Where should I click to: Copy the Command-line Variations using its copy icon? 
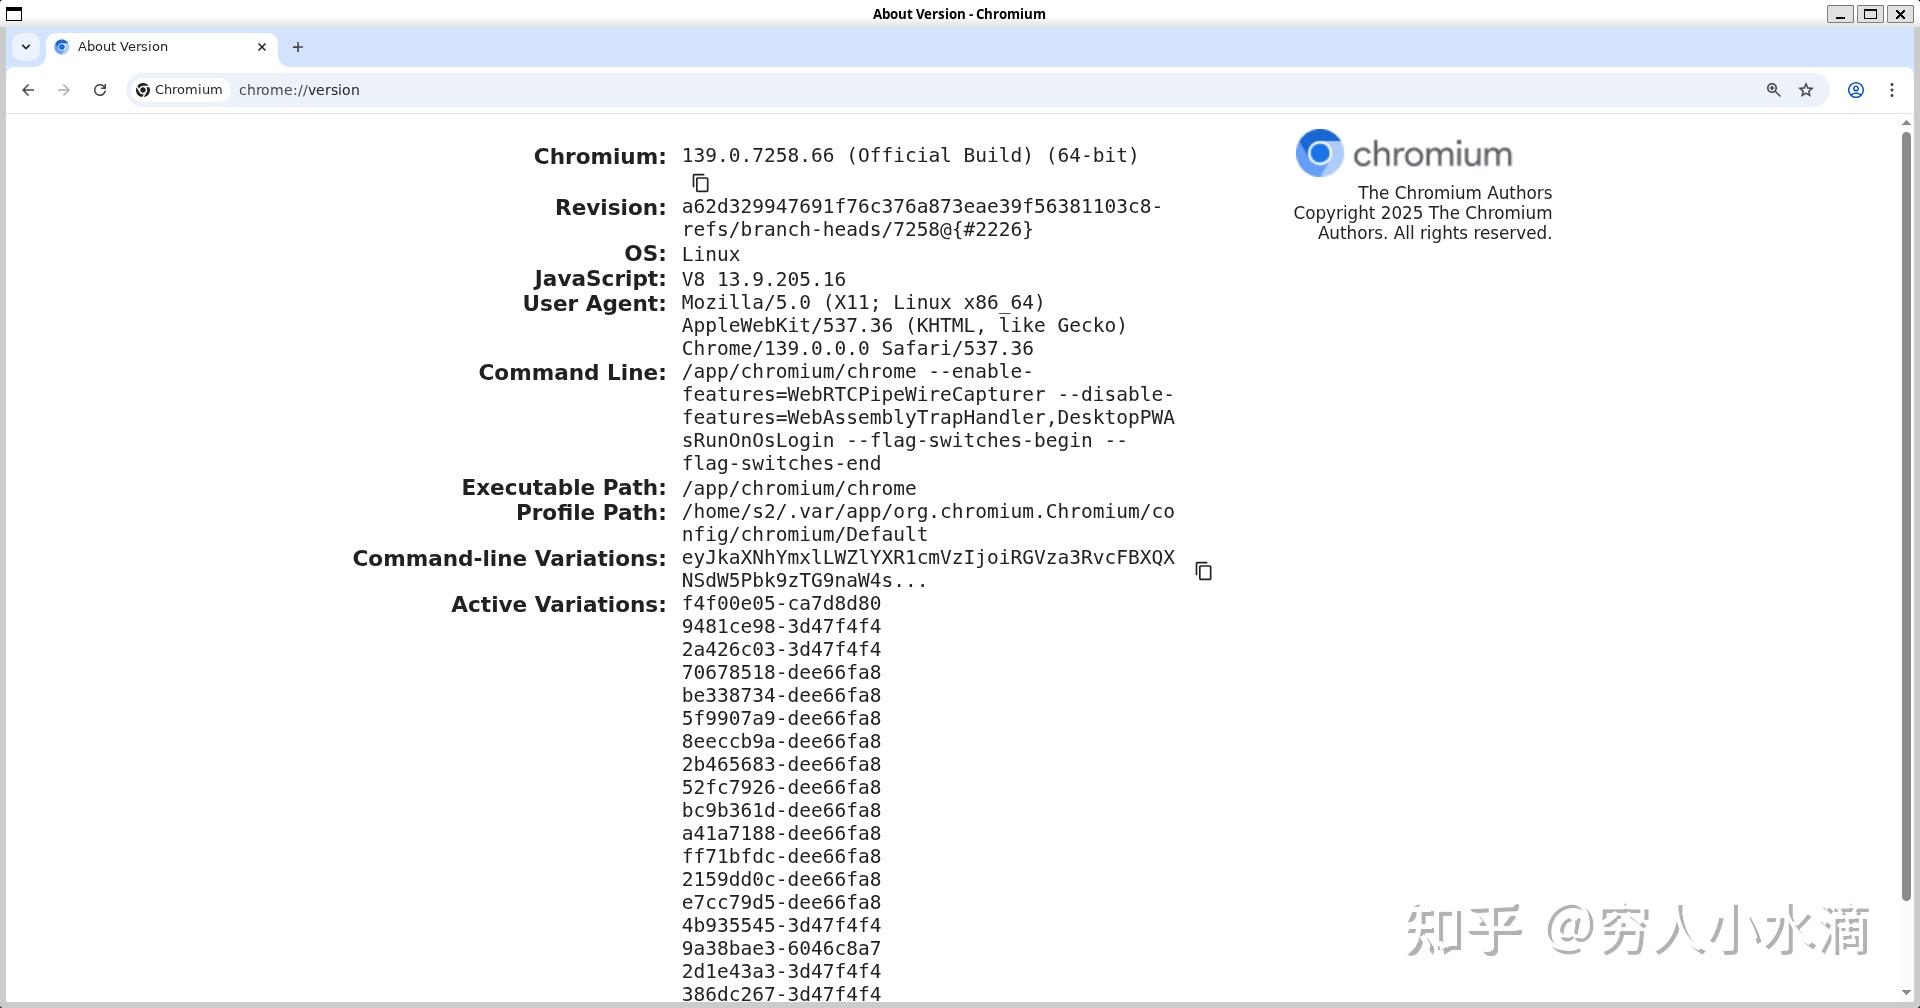pyautogui.click(x=1204, y=570)
